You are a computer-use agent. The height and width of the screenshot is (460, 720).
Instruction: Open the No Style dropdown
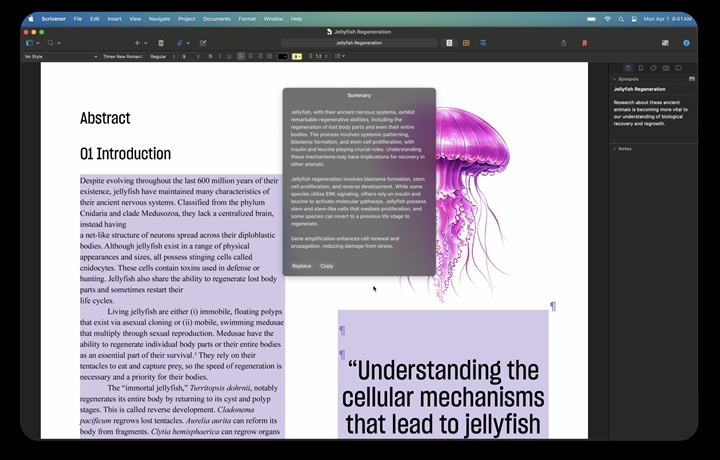pyautogui.click(x=60, y=56)
